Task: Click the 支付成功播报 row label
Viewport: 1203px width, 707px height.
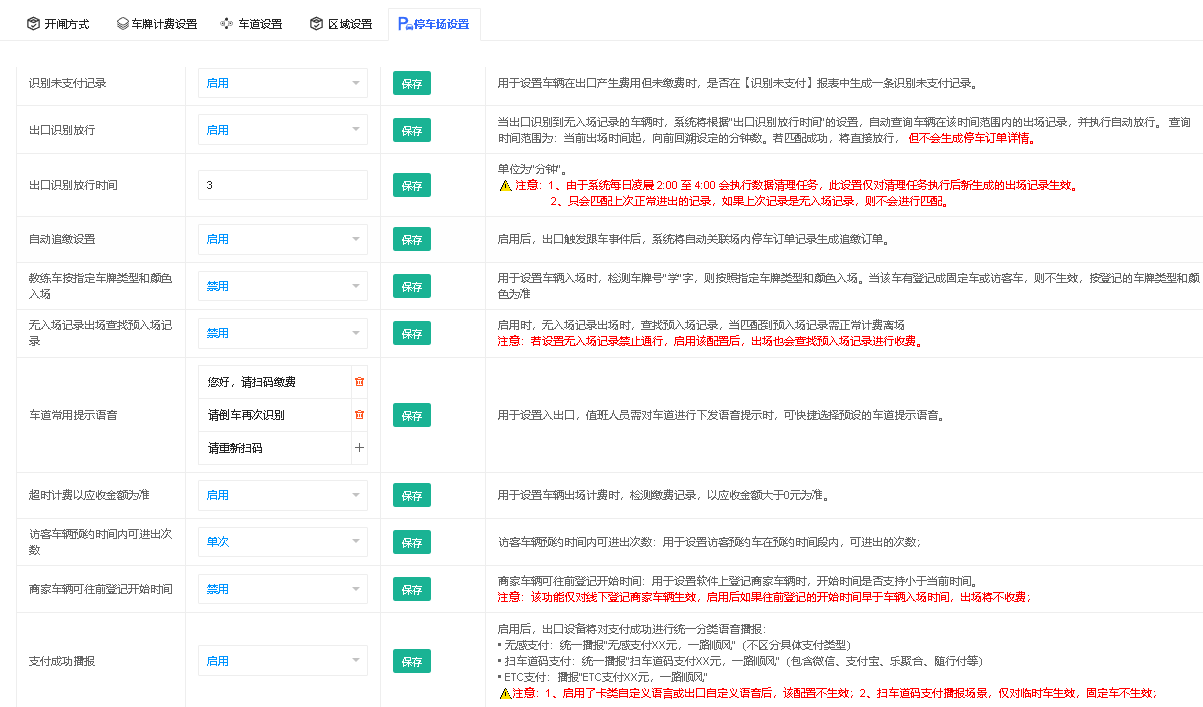Action: [62, 661]
